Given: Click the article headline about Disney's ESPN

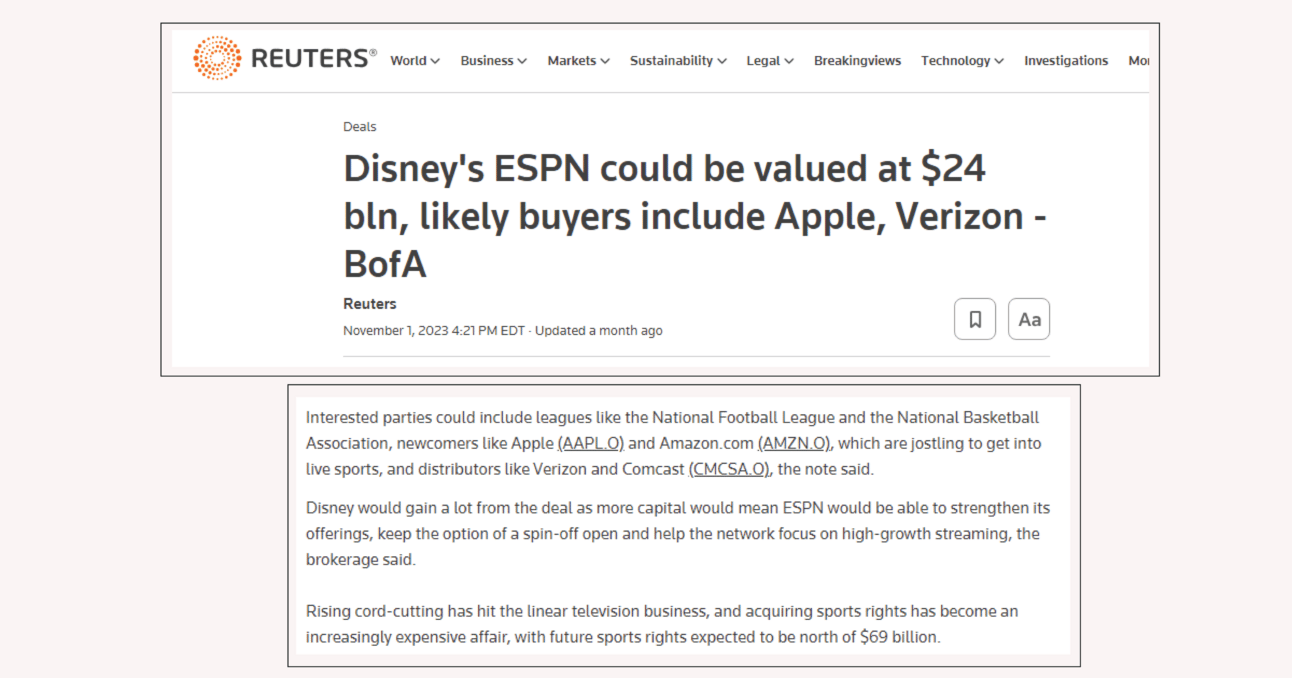Looking at the screenshot, I should pos(695,216).
